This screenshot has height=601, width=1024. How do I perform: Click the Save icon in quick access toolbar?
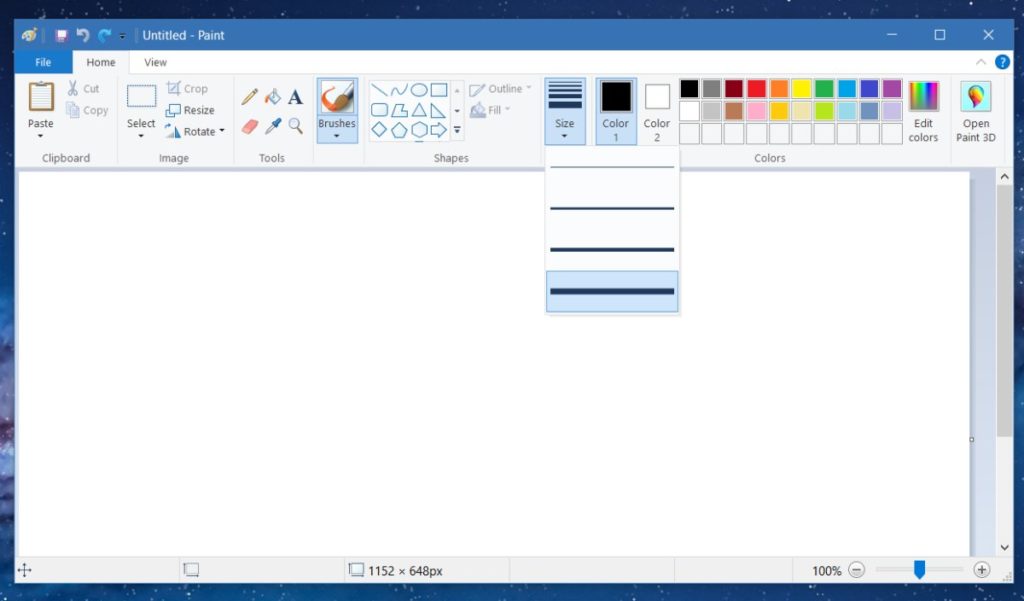coord(60,35)
